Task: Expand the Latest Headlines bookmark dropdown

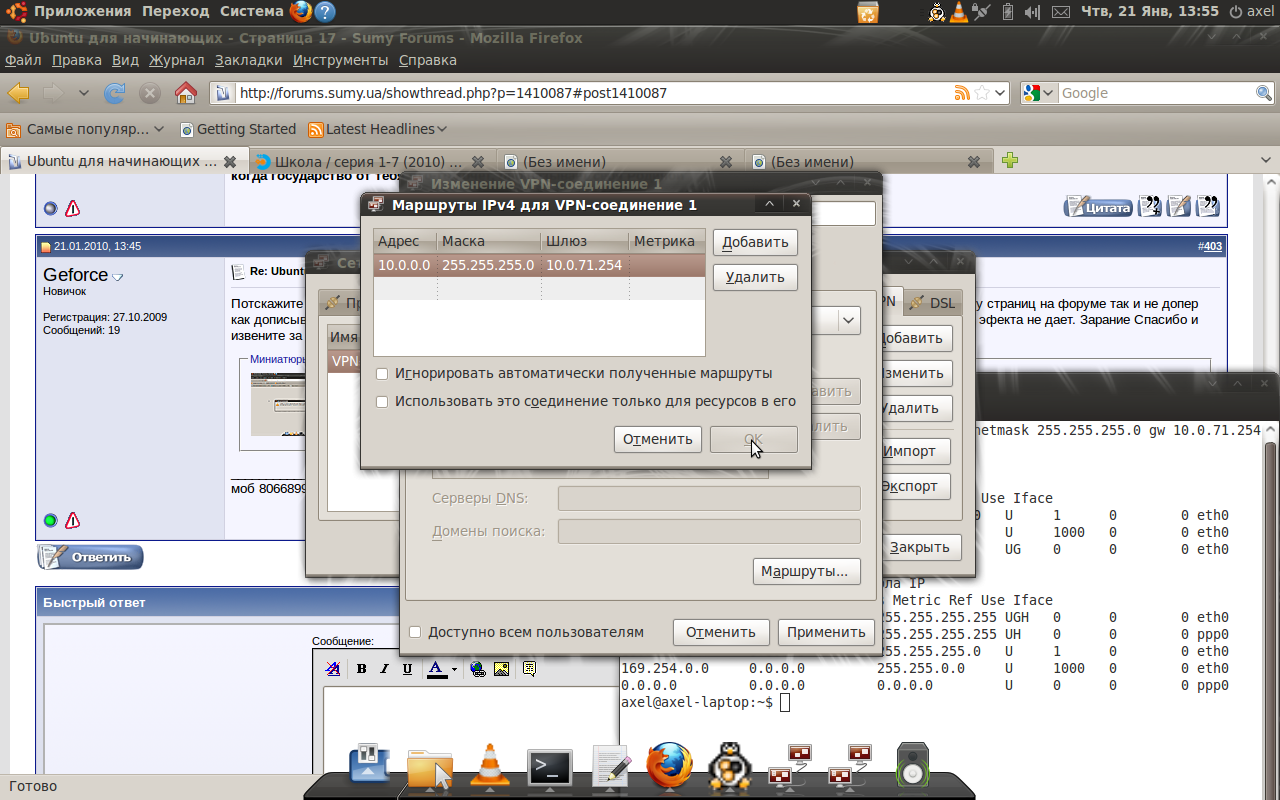Action: [442, 129]
